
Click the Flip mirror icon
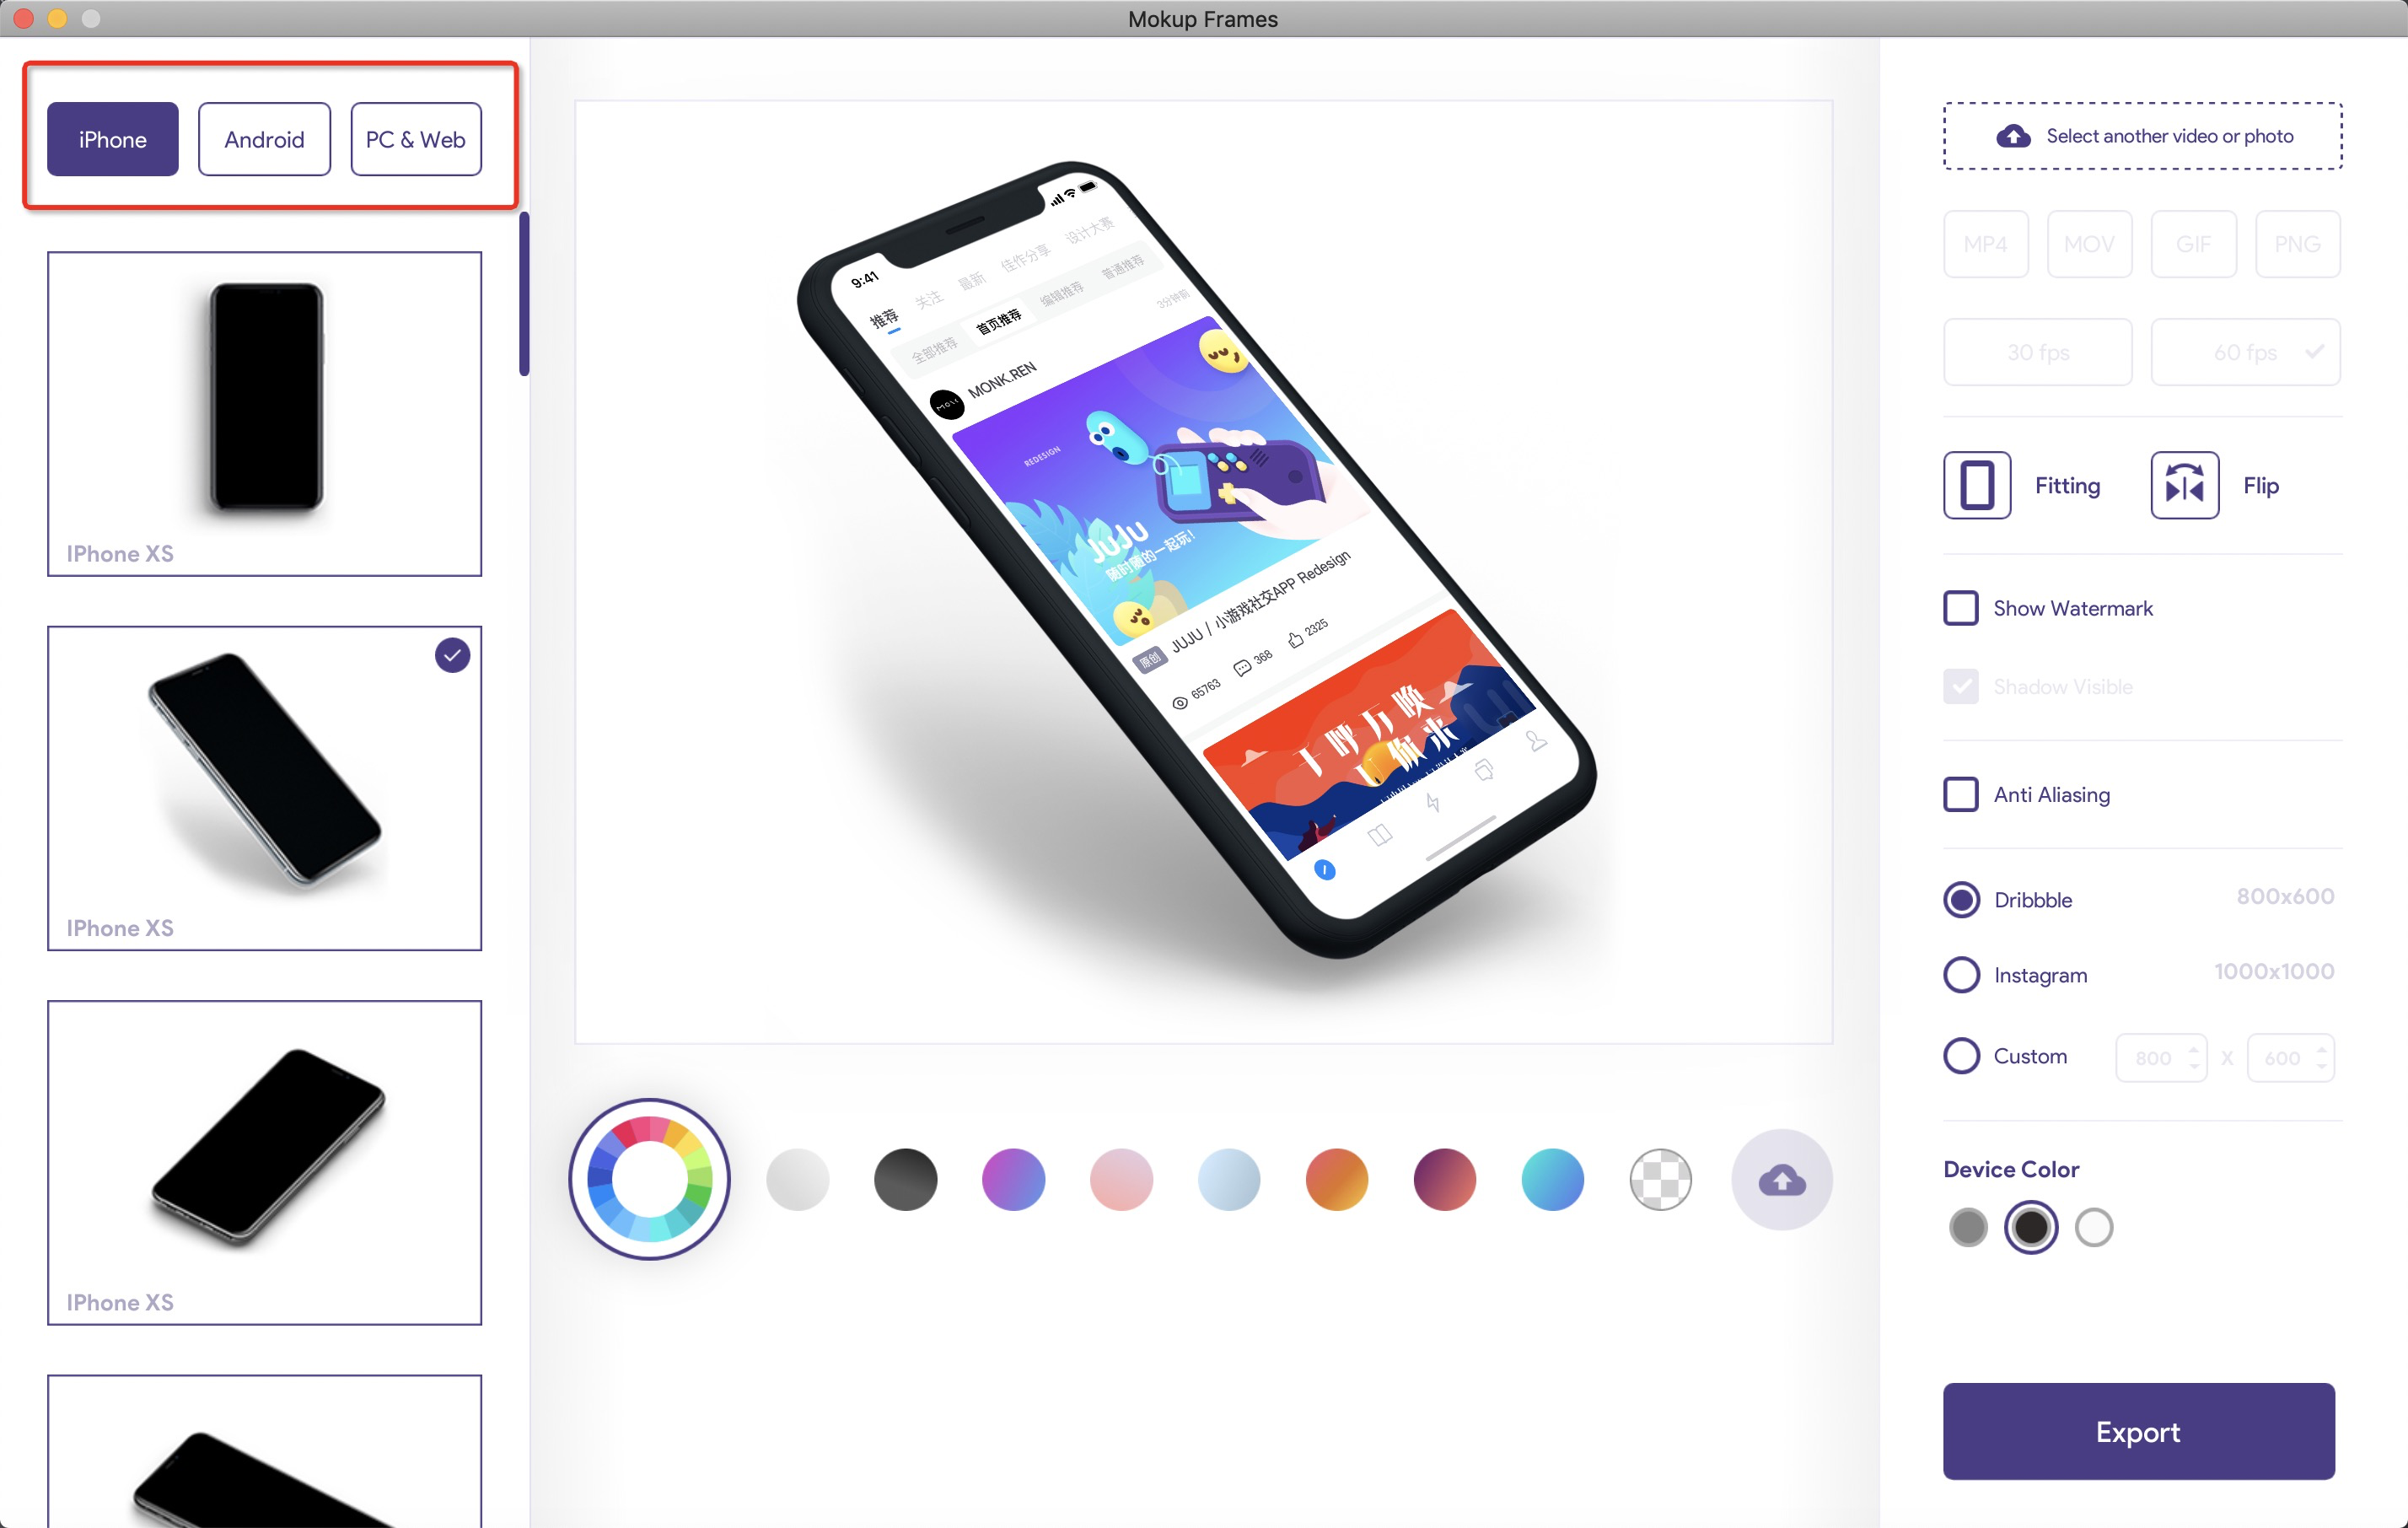2185,485
